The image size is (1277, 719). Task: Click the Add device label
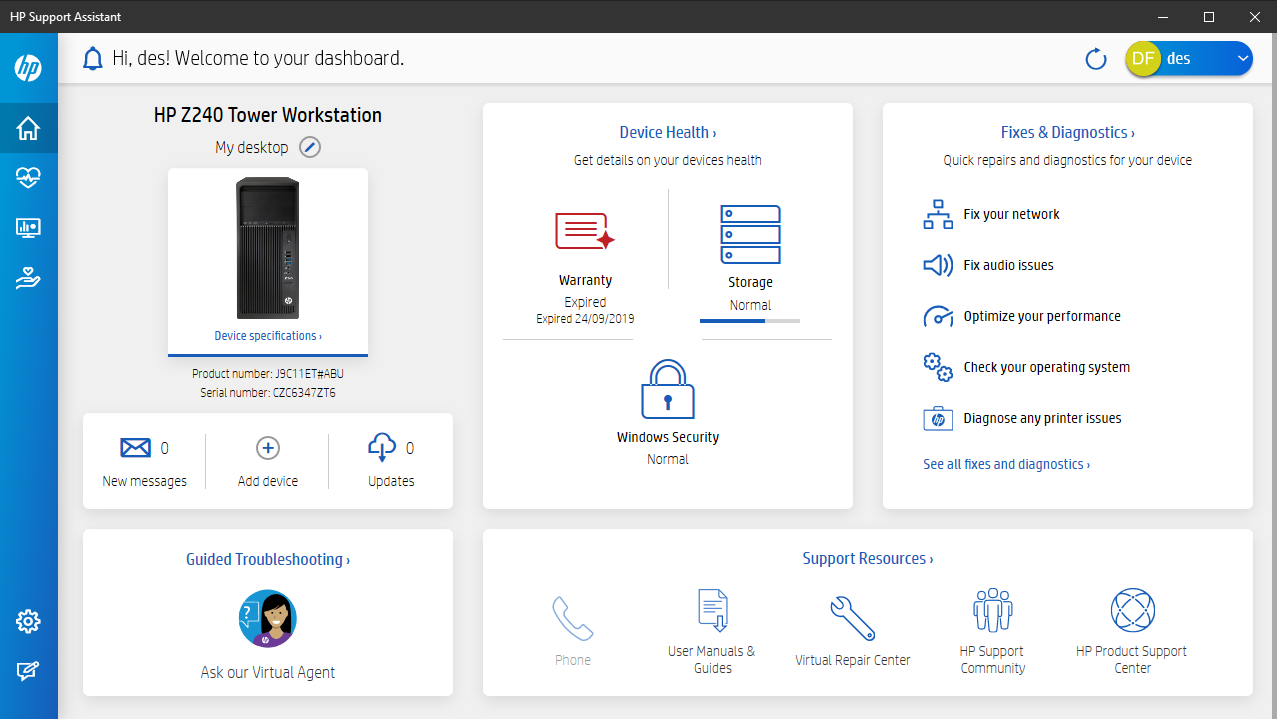pyautogui.click(x=268, y=481)
